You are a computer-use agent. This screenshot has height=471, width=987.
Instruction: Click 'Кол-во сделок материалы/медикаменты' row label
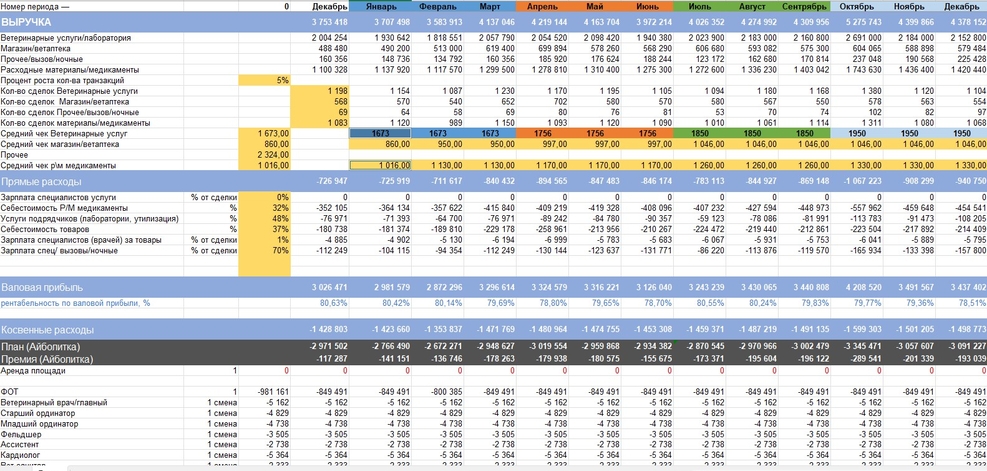tap(74, 123)
